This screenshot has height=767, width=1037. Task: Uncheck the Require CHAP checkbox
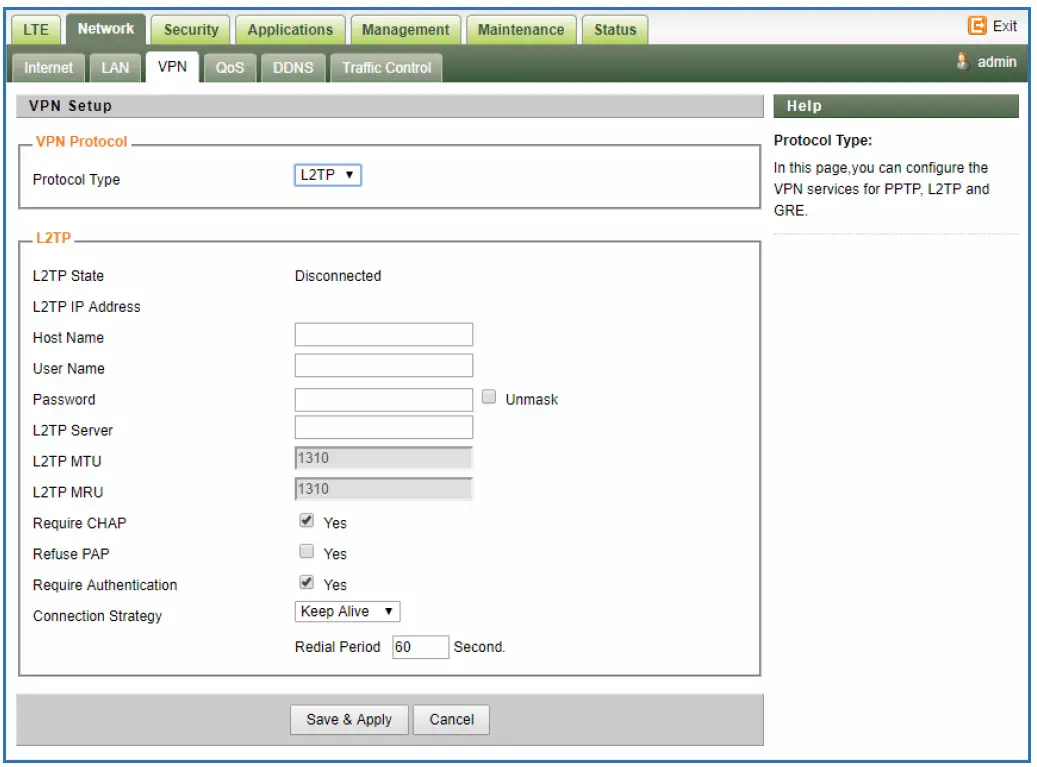click(307, 521)
